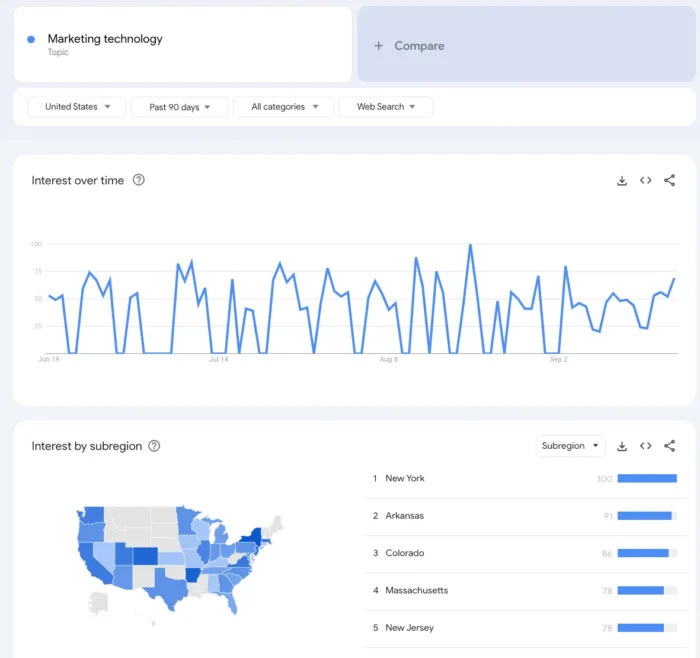Open help for Interest by subregion

coord(154,446)
